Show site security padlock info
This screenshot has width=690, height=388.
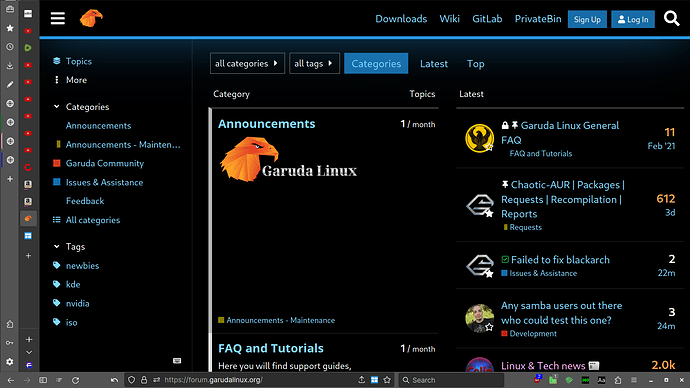point(144,380)
